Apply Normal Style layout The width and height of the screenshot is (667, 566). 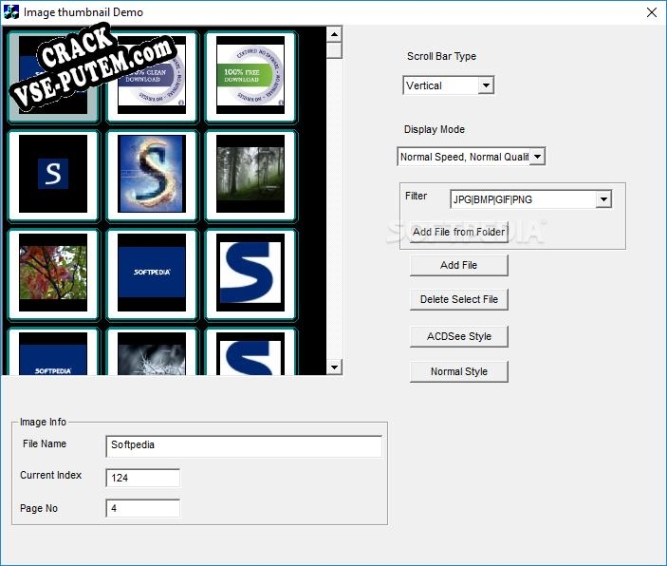coord(459,372)
